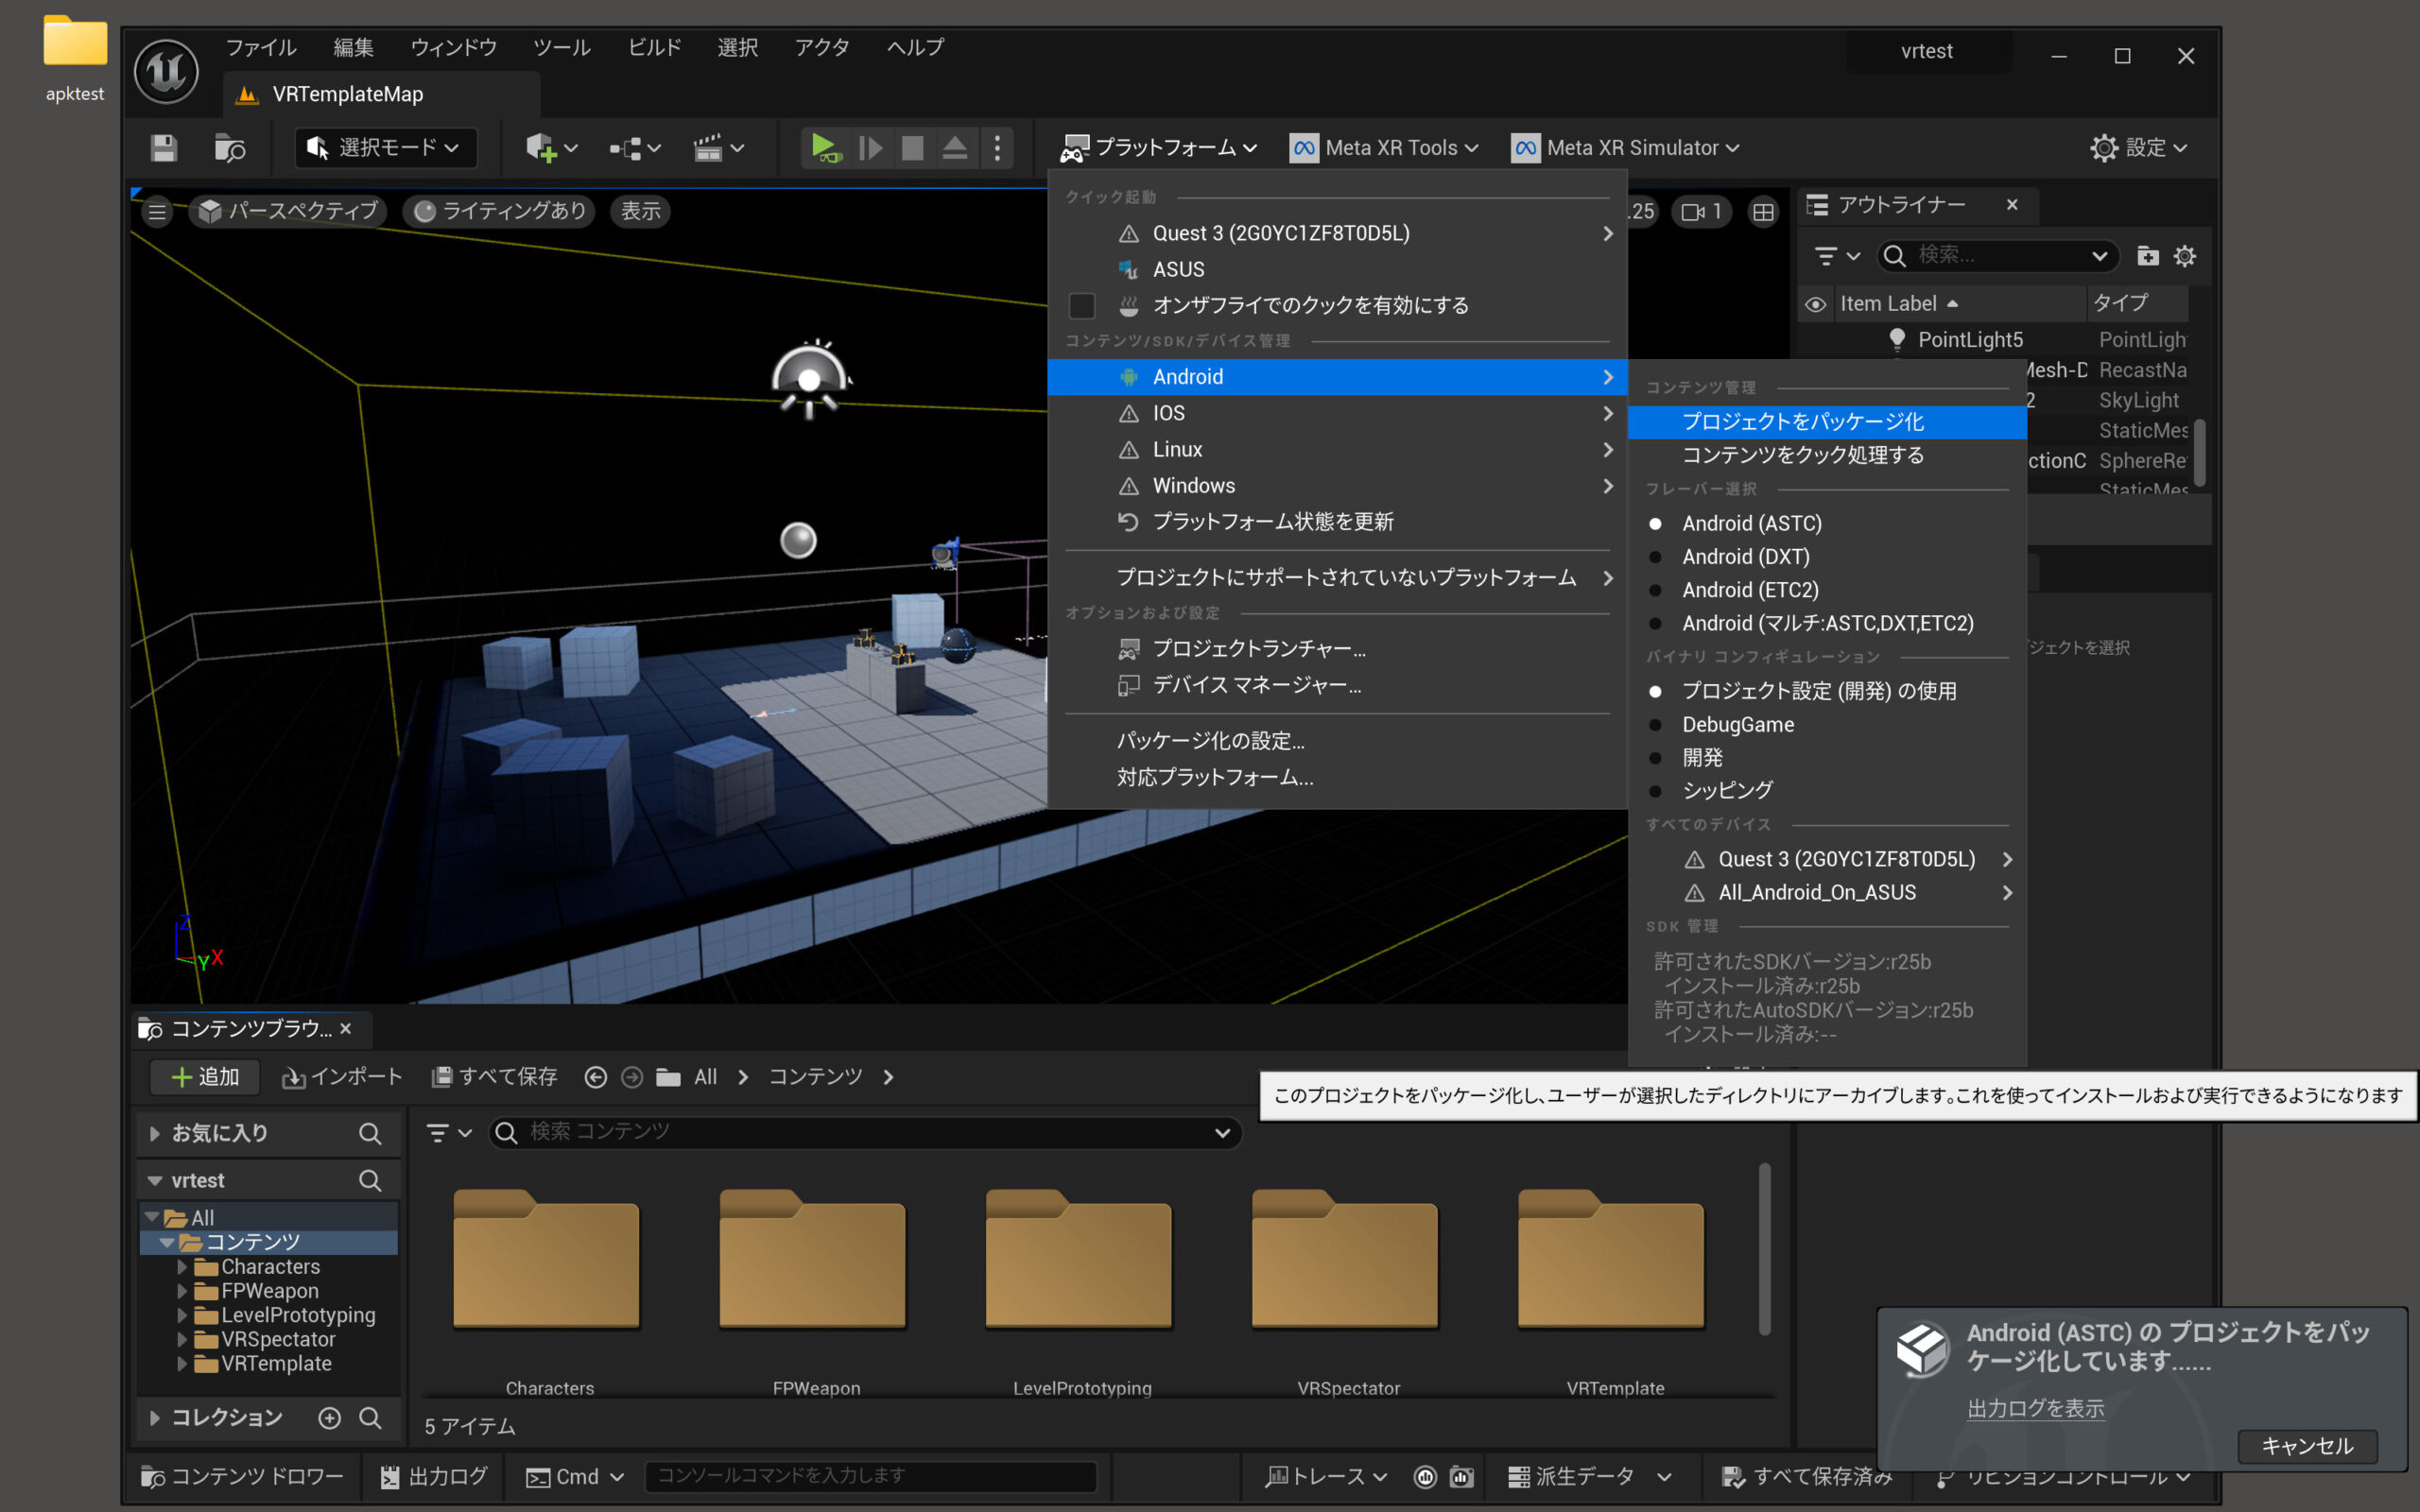This screenshot has height=1512, width=2420.
Task: Open the ビルド menu in menu bar
Action: (654, 47)
